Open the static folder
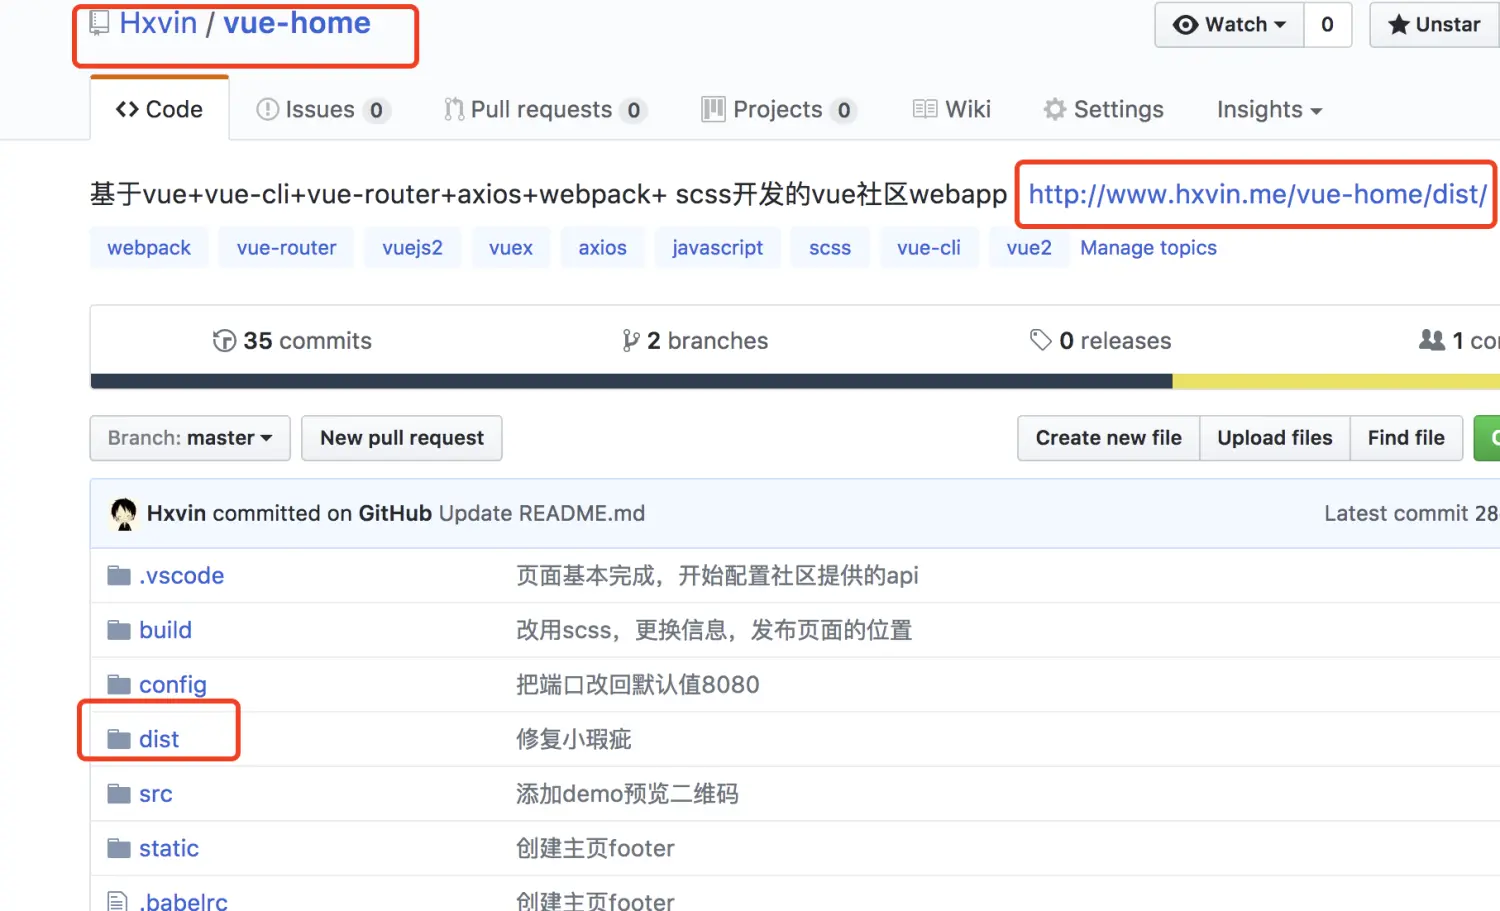1500x911 pixels. pos(169,848)
